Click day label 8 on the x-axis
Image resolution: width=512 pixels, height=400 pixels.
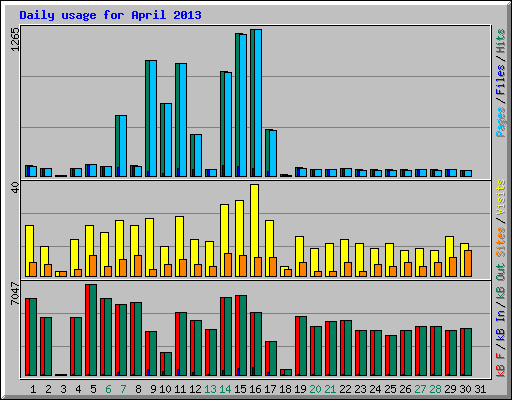pos(138,389)
